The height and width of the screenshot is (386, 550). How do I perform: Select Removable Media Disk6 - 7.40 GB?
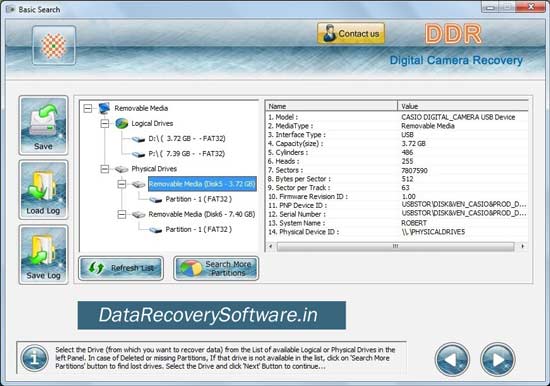click(202, 214)
